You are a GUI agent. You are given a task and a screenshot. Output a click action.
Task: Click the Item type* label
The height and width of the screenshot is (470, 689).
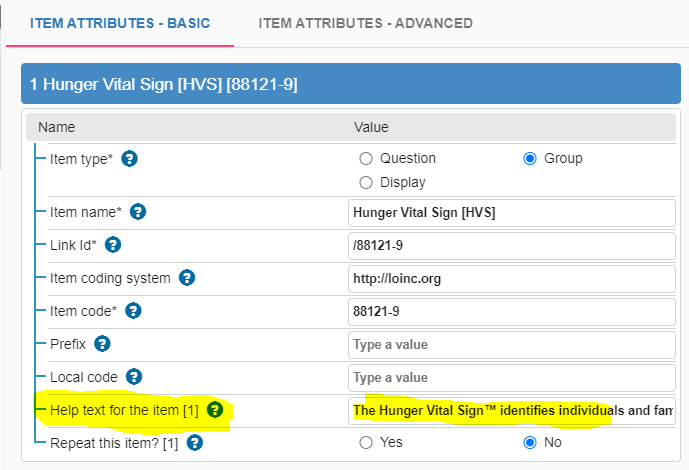pyautogui.click(x=81, y=159)
